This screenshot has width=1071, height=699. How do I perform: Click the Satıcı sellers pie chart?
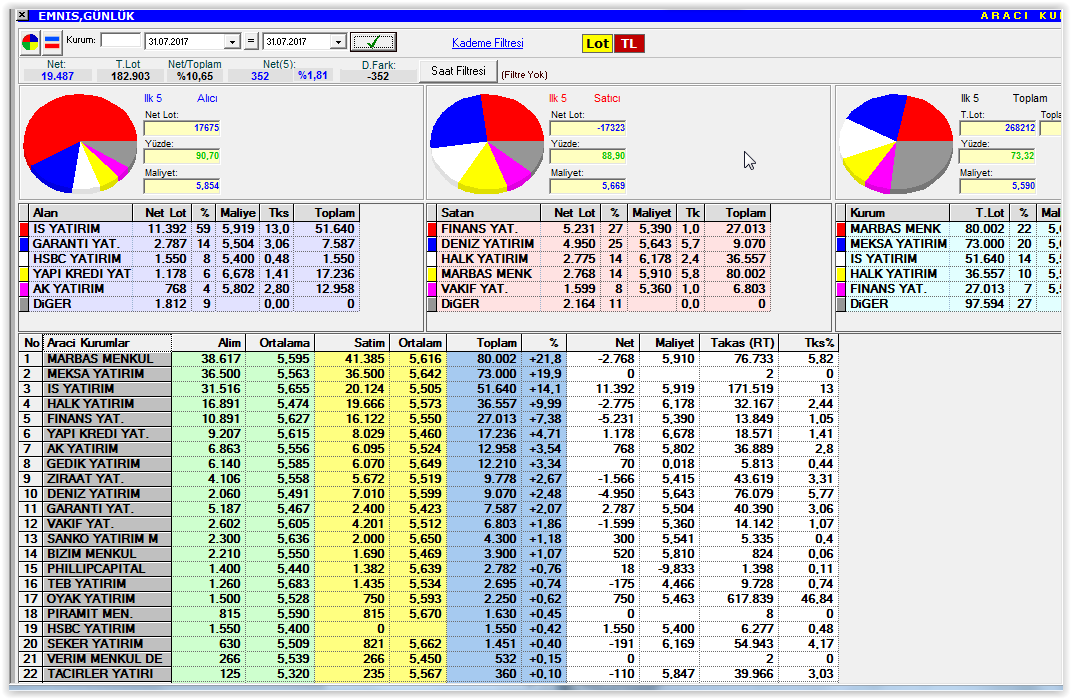point(487,143)
